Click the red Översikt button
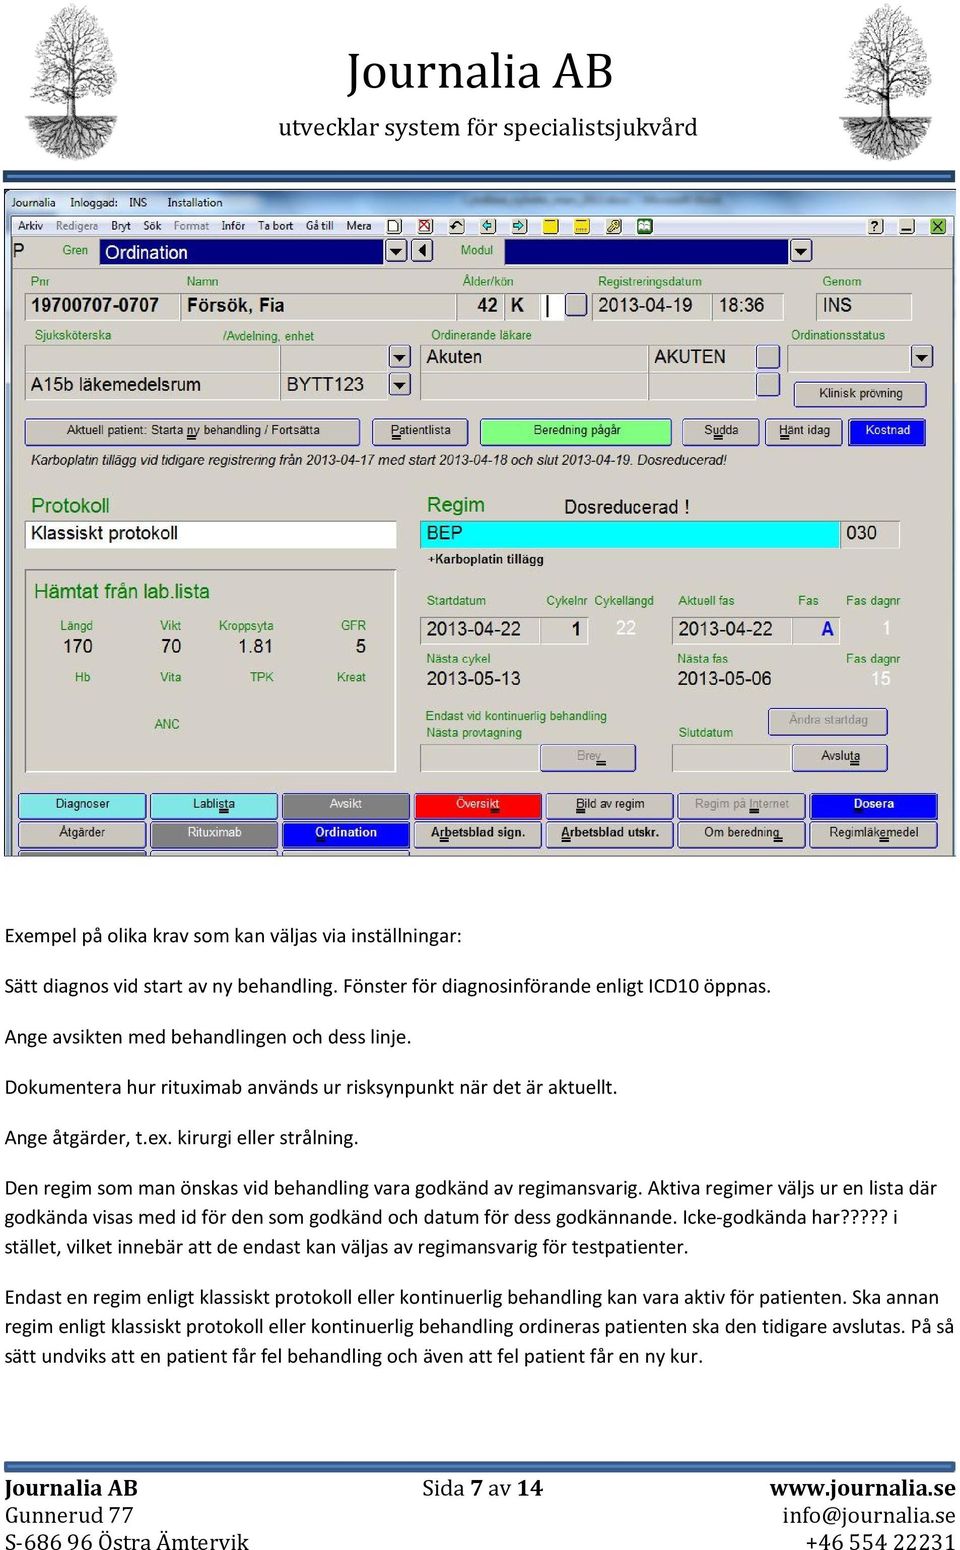 (478, 805)
